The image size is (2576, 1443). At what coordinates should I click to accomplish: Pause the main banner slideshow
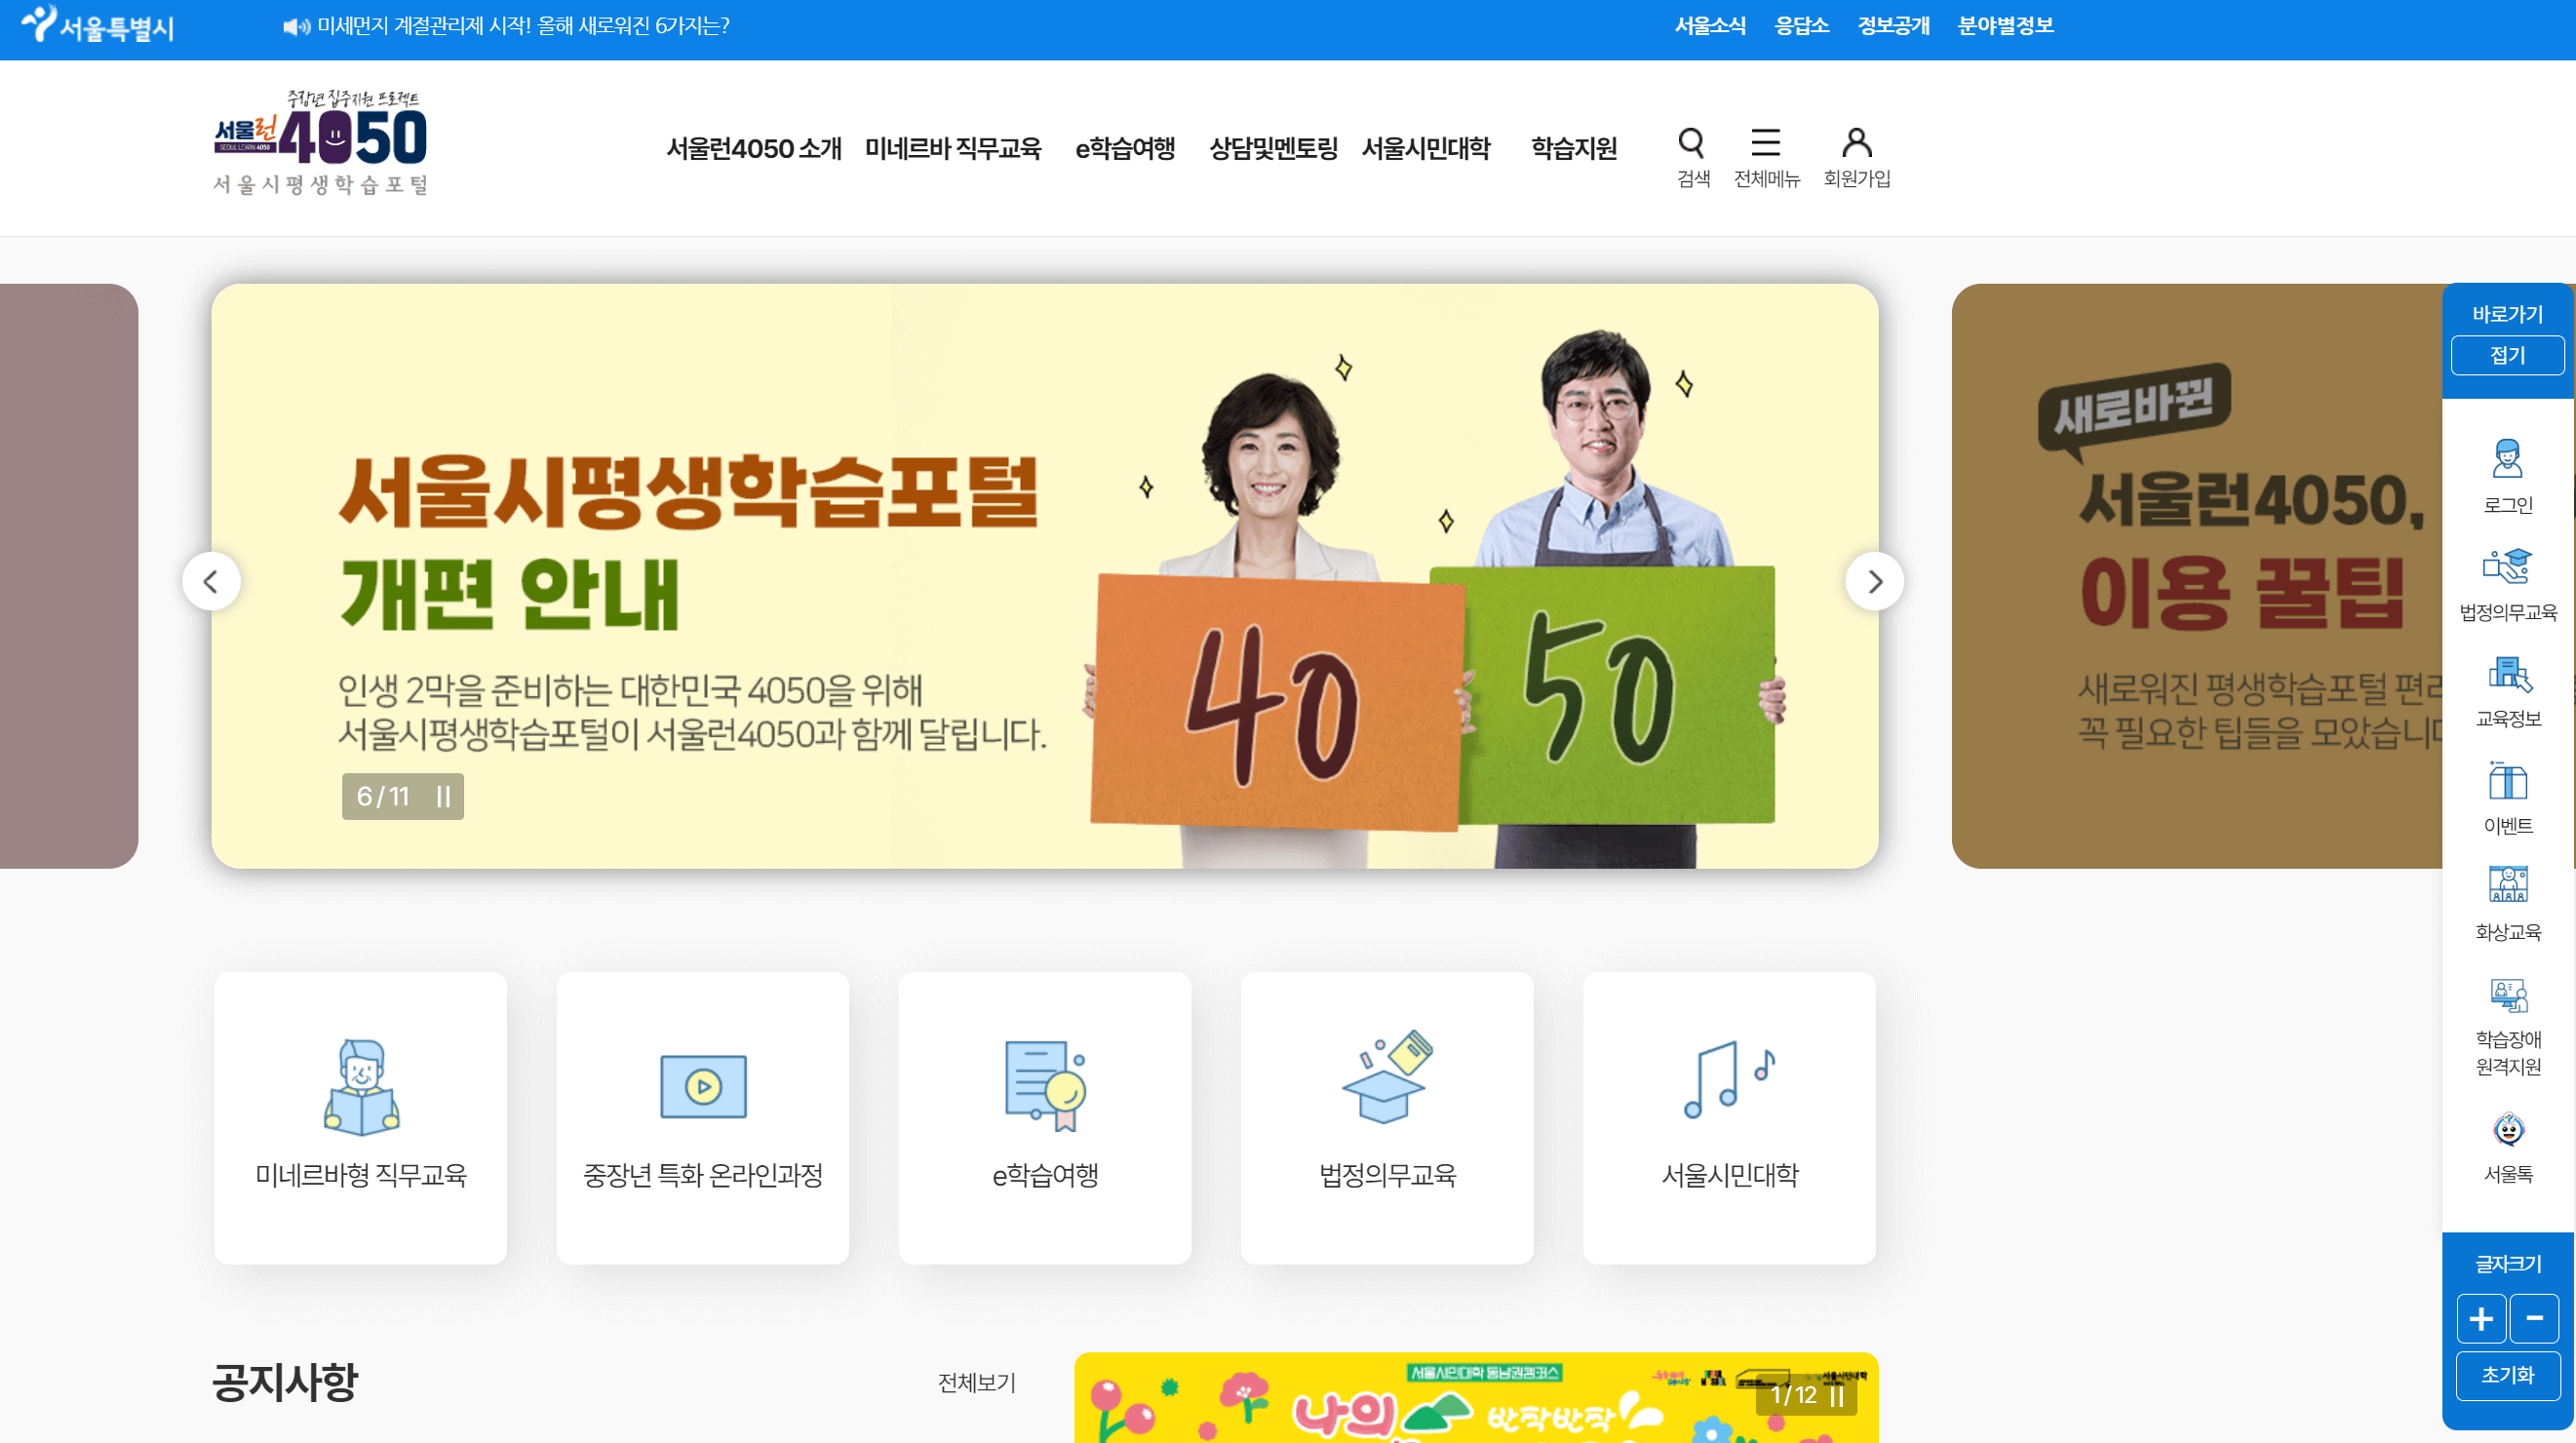443,797
